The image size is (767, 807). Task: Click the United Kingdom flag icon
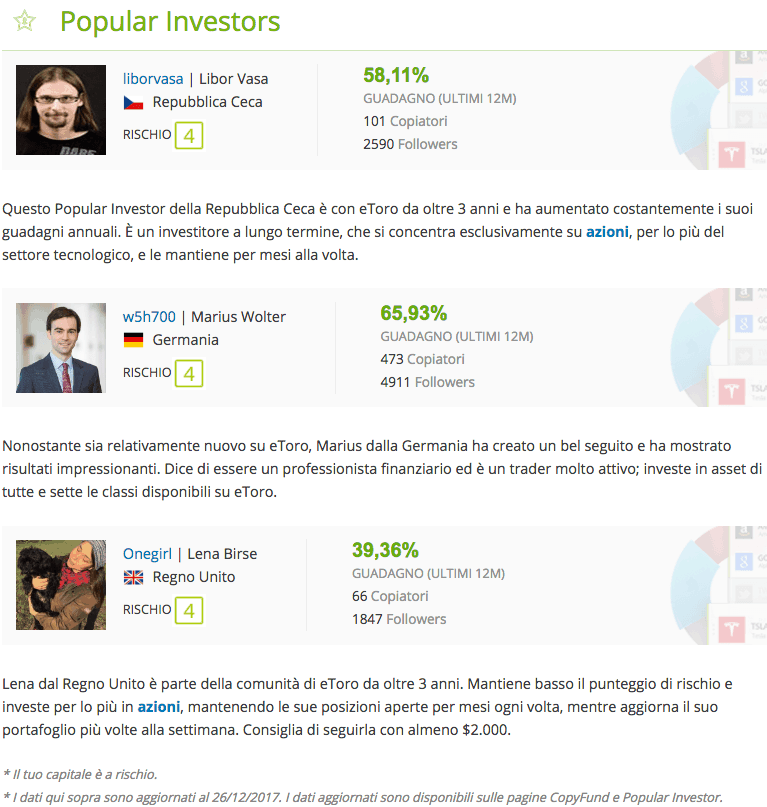click(133, 577)
